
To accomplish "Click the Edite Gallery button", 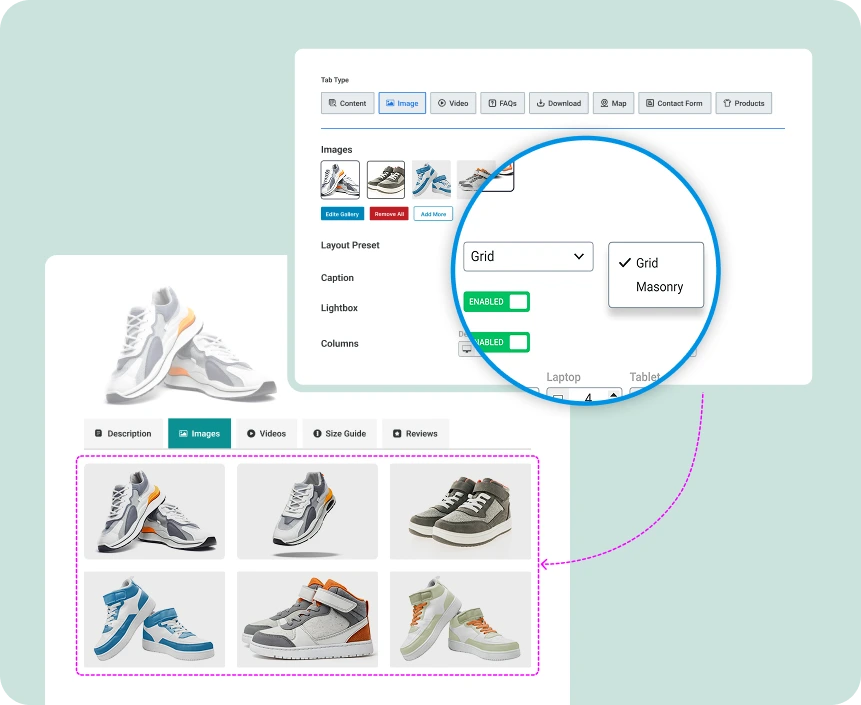I will [342, 214].
